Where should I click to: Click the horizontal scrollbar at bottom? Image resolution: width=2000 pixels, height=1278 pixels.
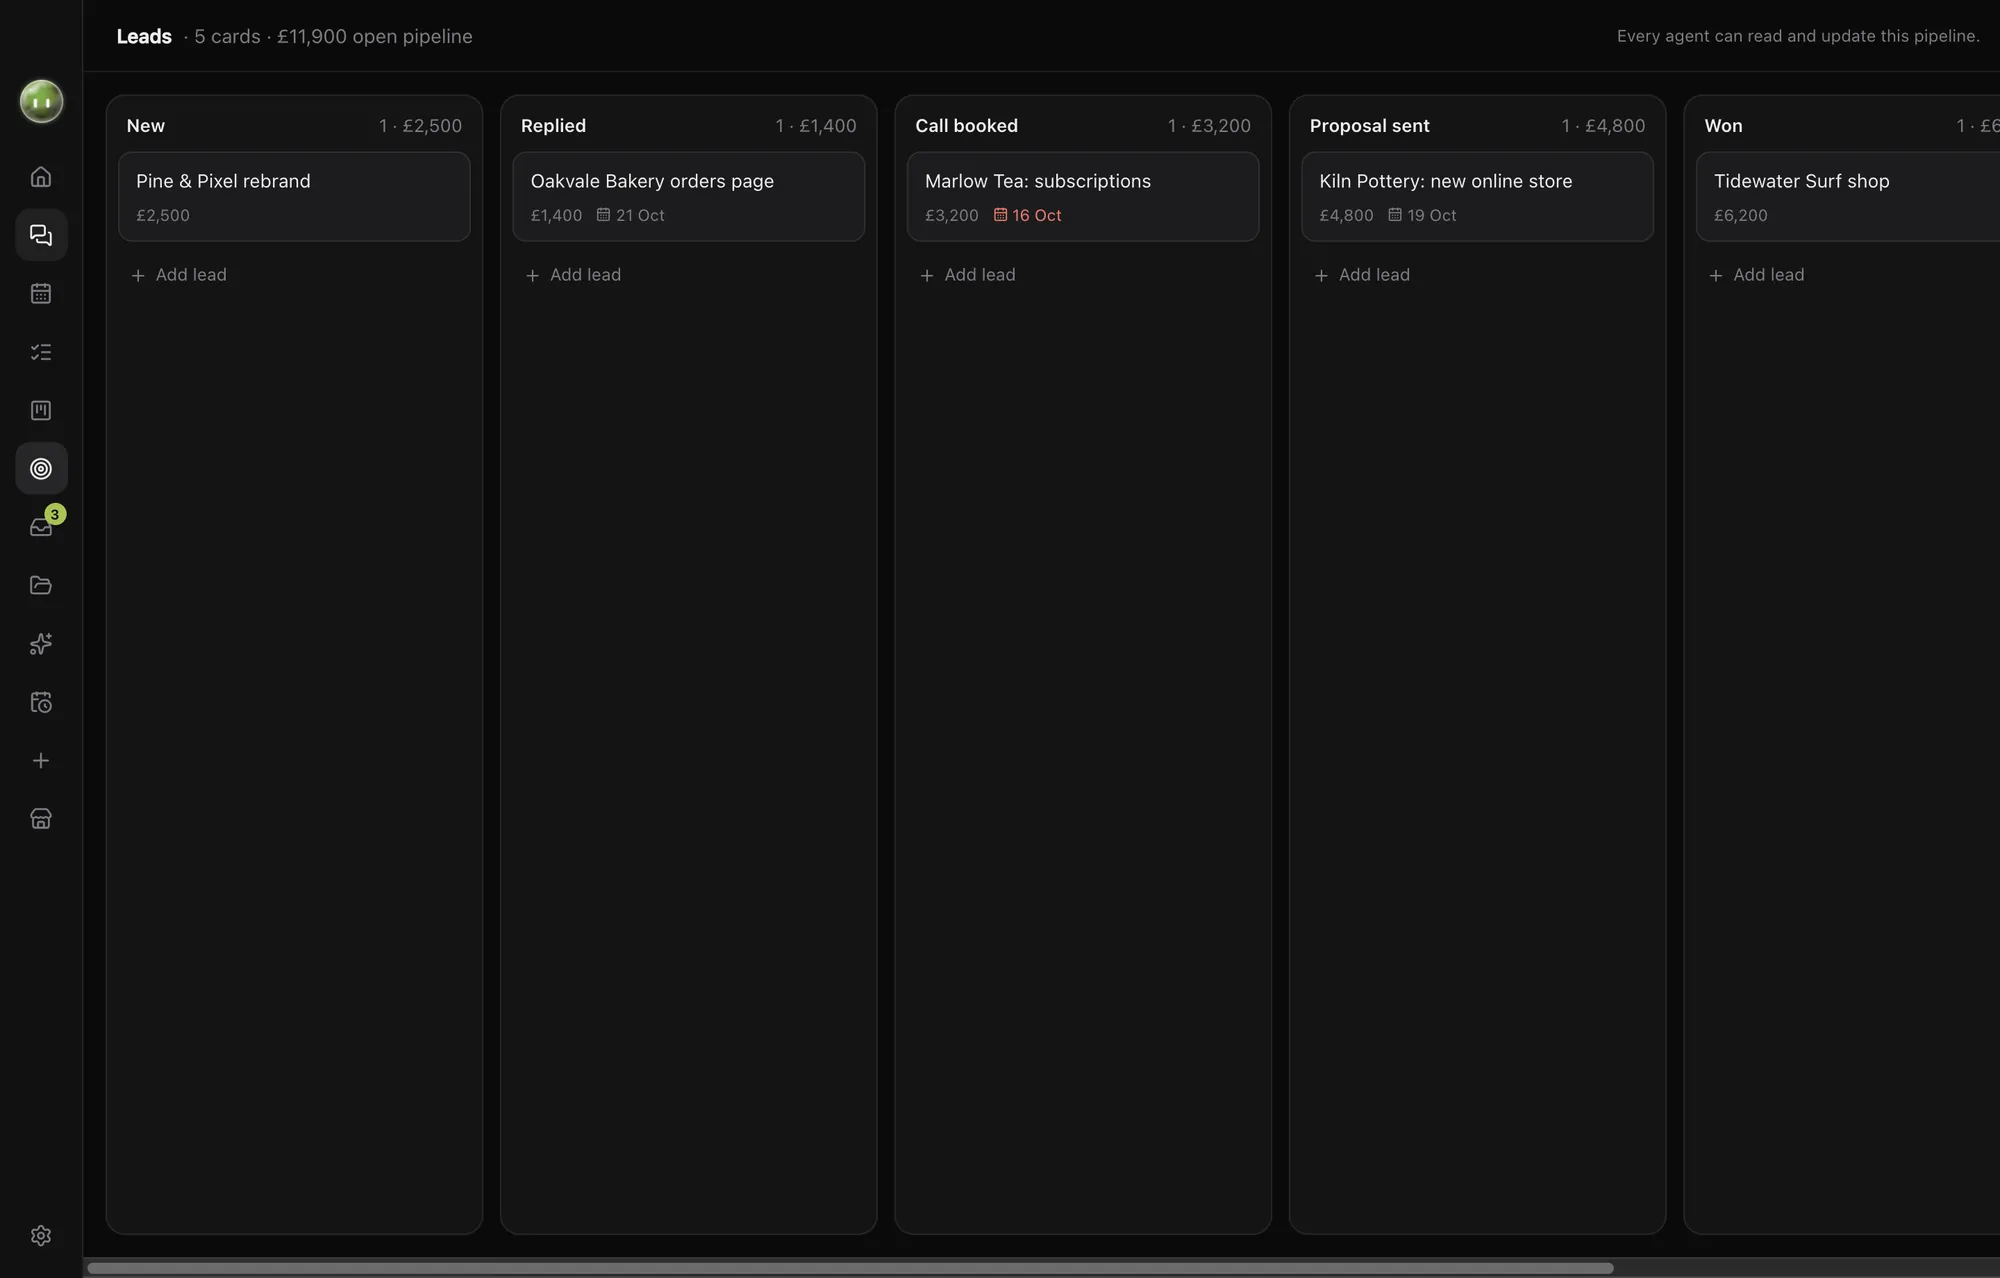coord(850,1268)
